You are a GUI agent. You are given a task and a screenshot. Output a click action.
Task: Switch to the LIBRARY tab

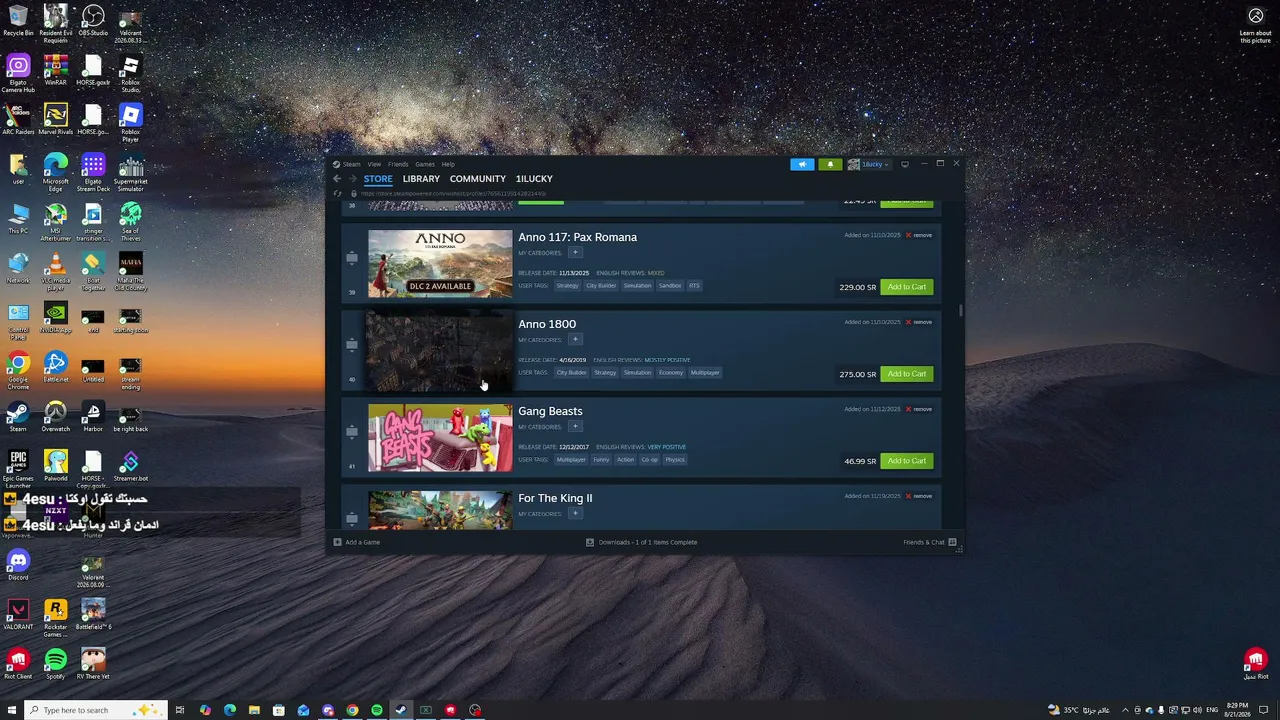pos(421,179)
